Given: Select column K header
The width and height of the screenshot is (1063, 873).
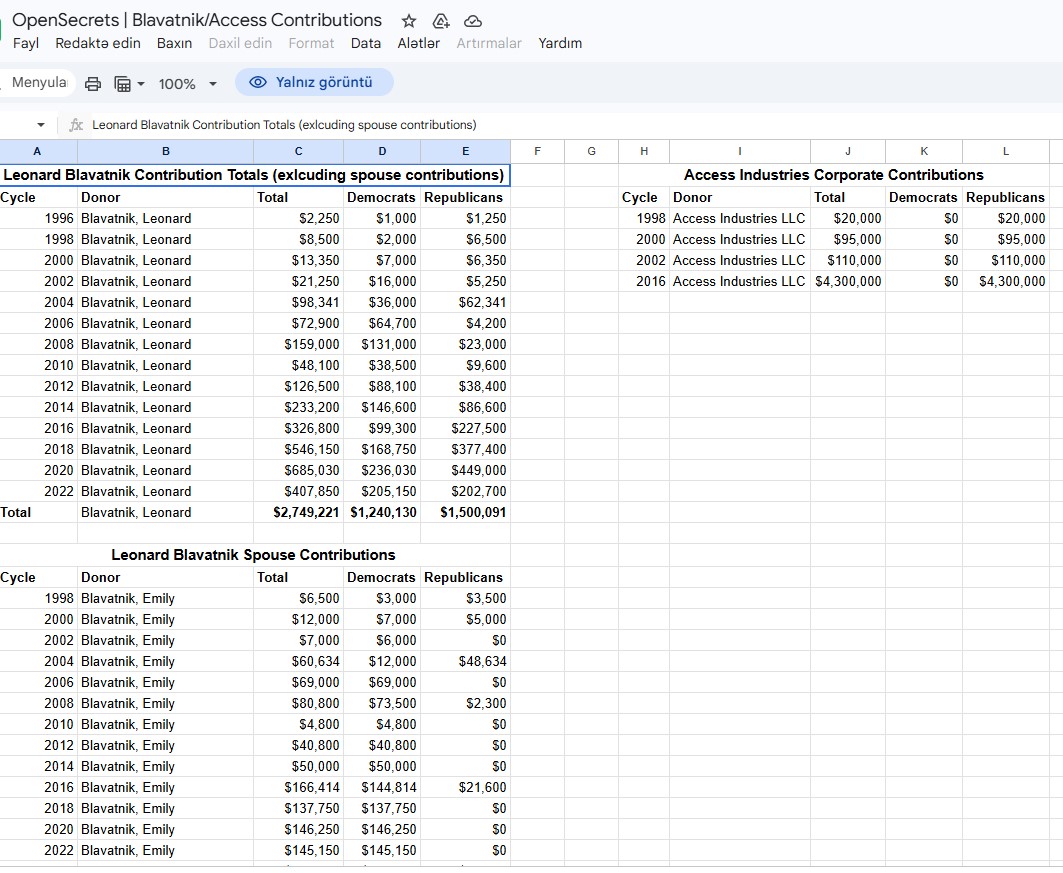Looking at the screenshot, I should pos(923,151).
